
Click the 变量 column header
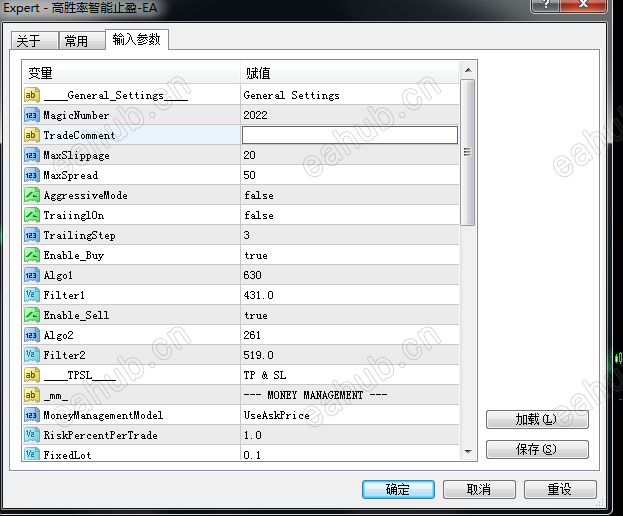(131, 73)
